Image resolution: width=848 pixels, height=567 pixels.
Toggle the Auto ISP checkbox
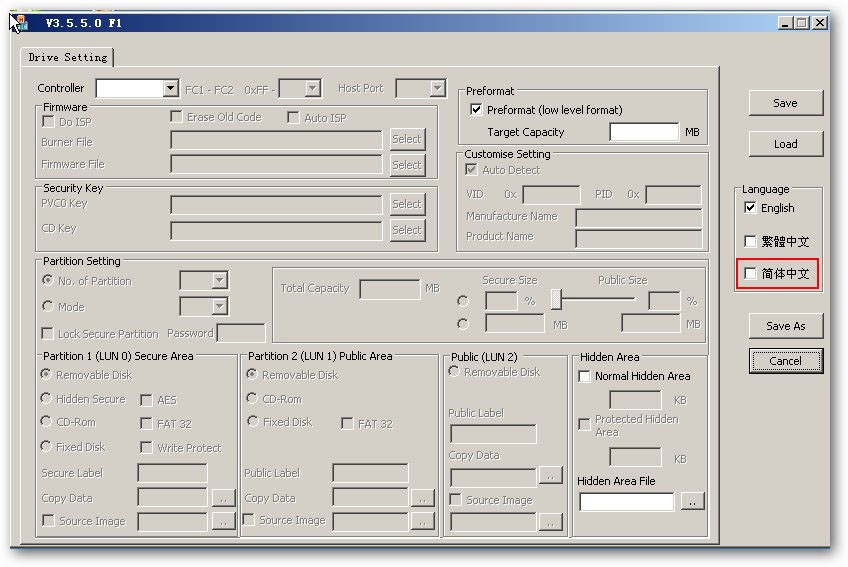(x=293, y=117)
